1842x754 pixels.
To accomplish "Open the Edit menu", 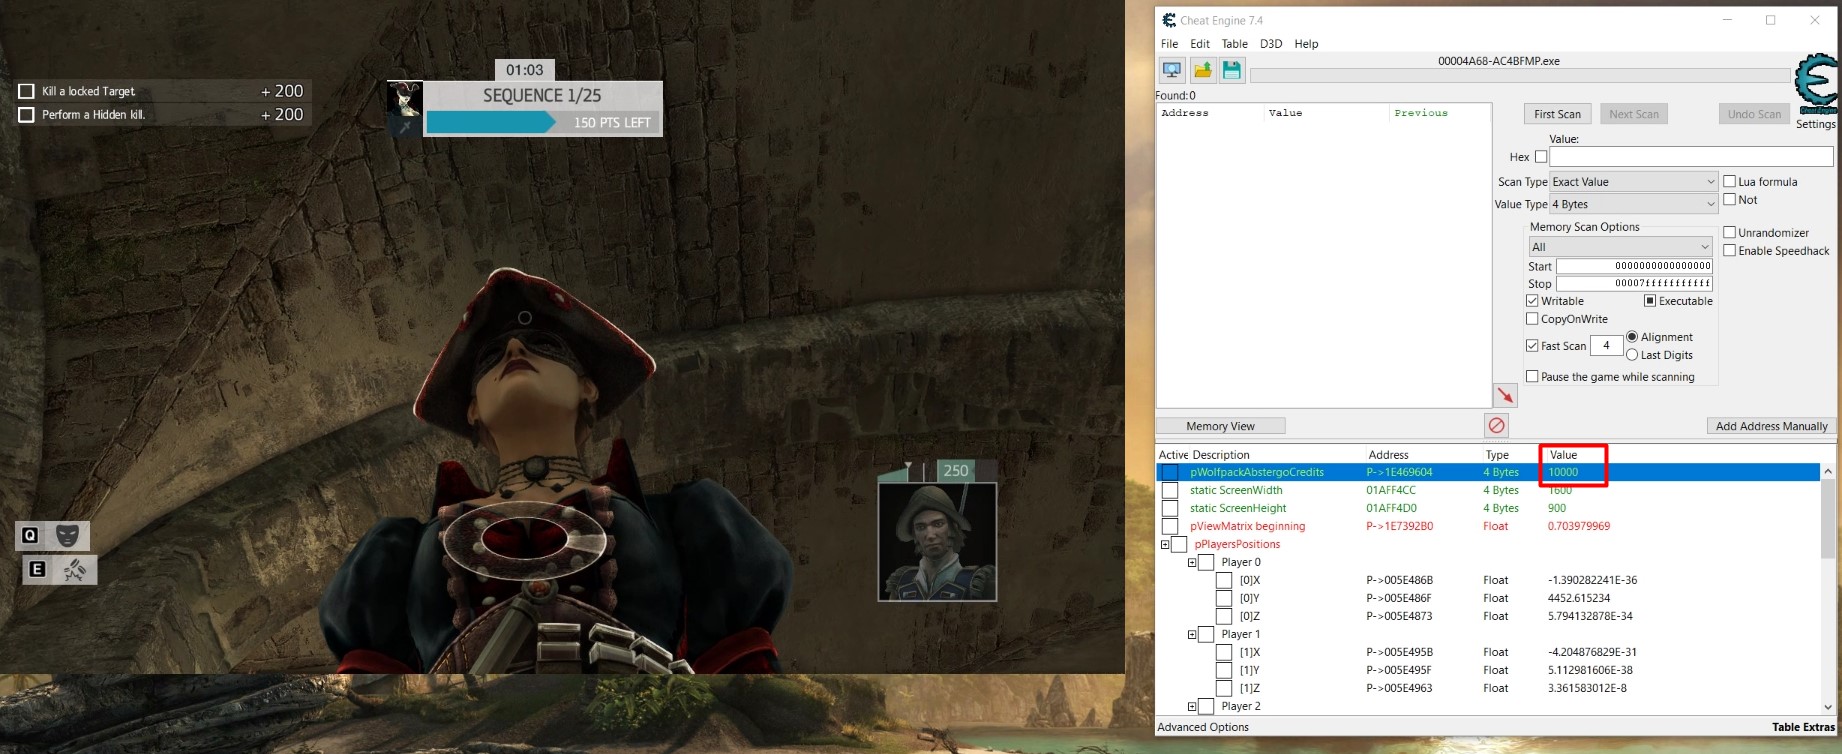I will point(1200,44).
